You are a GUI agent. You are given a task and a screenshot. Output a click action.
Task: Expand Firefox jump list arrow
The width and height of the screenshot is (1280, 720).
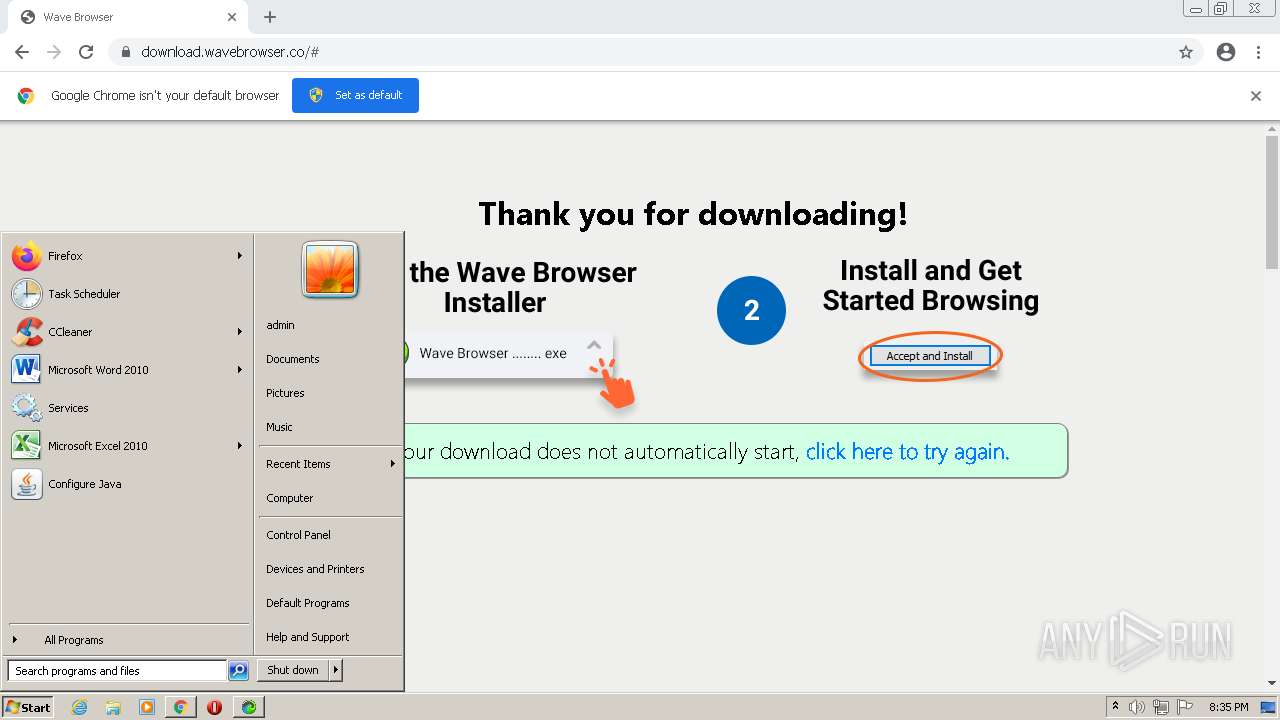(240, 256)
